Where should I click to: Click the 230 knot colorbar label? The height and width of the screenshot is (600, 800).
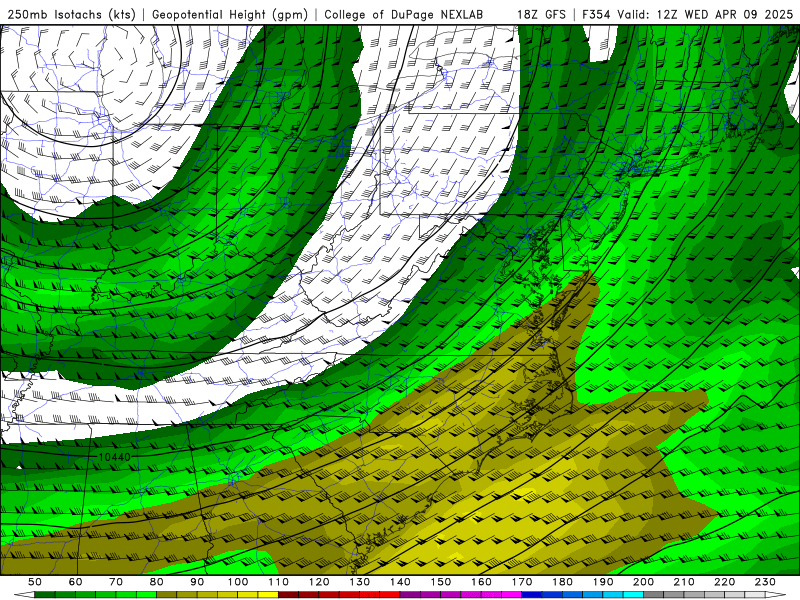(x=765, y=582)
